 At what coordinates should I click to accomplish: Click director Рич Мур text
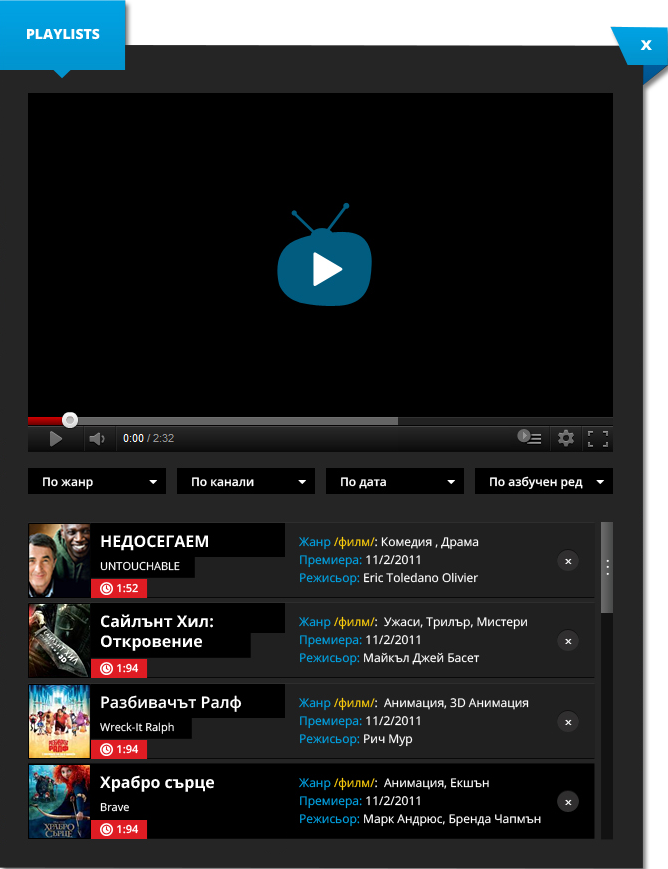(387, 739)
